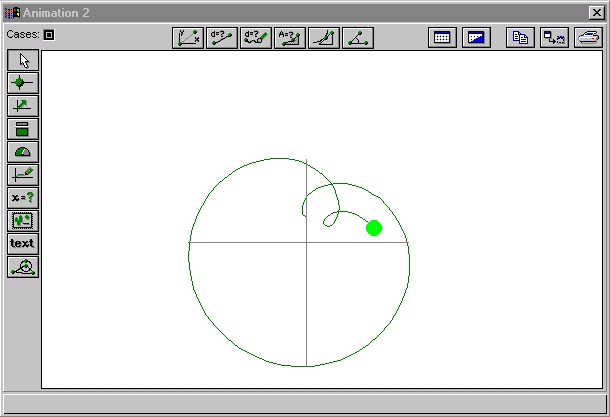Viewport: 610px width, 417px height.
Task: Select the axes with pencil tool
Action: [x=23, y=175]
